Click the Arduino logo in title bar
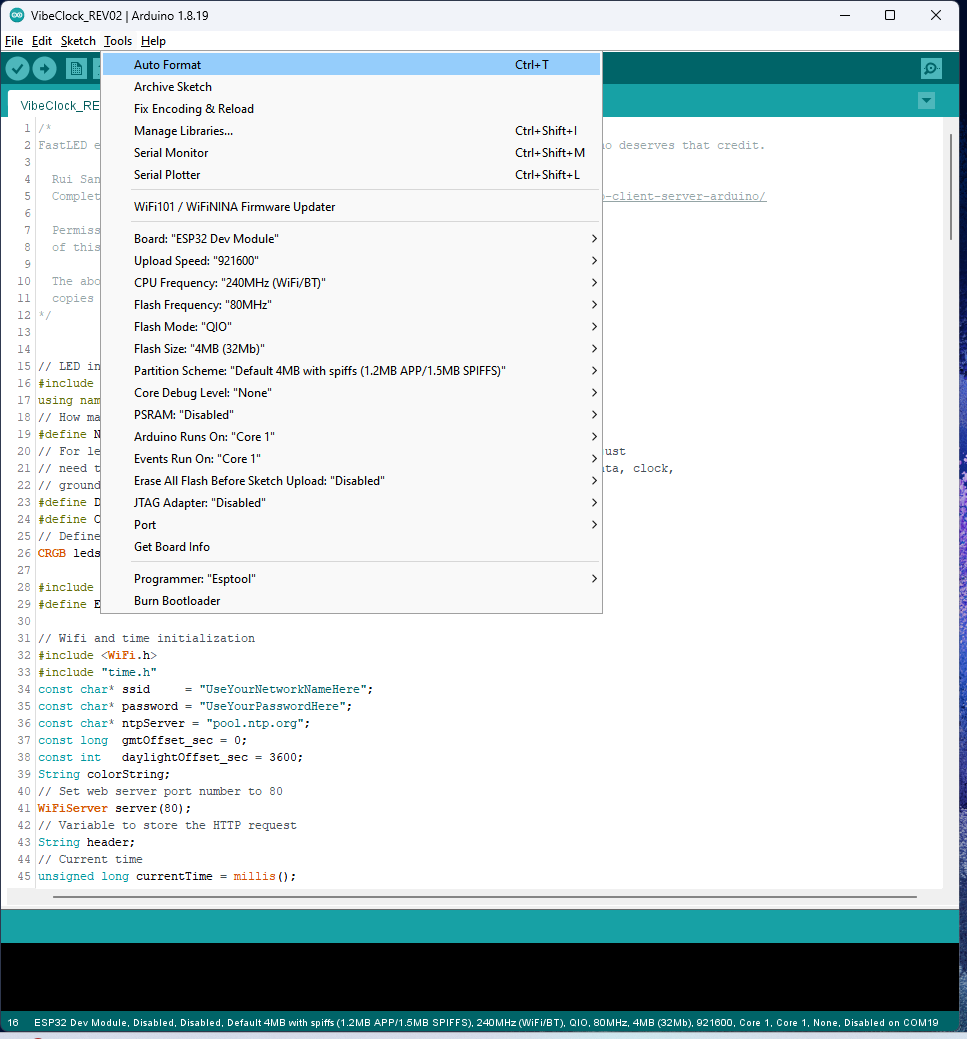The height and width of the screenshot is (1039, 967). tap(17, 15)
